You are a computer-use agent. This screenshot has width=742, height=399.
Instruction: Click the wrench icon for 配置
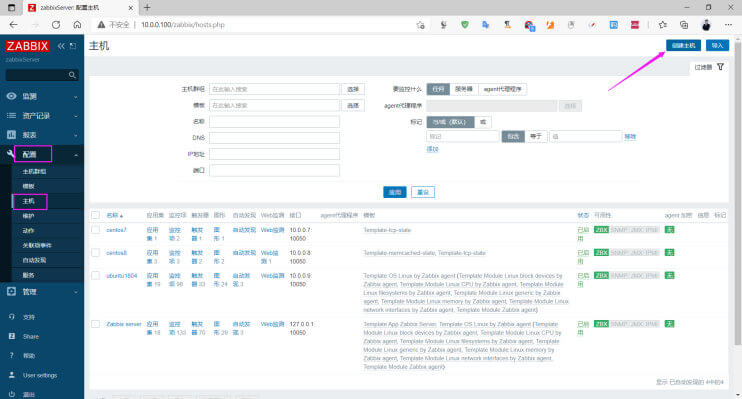pos(11,154)
